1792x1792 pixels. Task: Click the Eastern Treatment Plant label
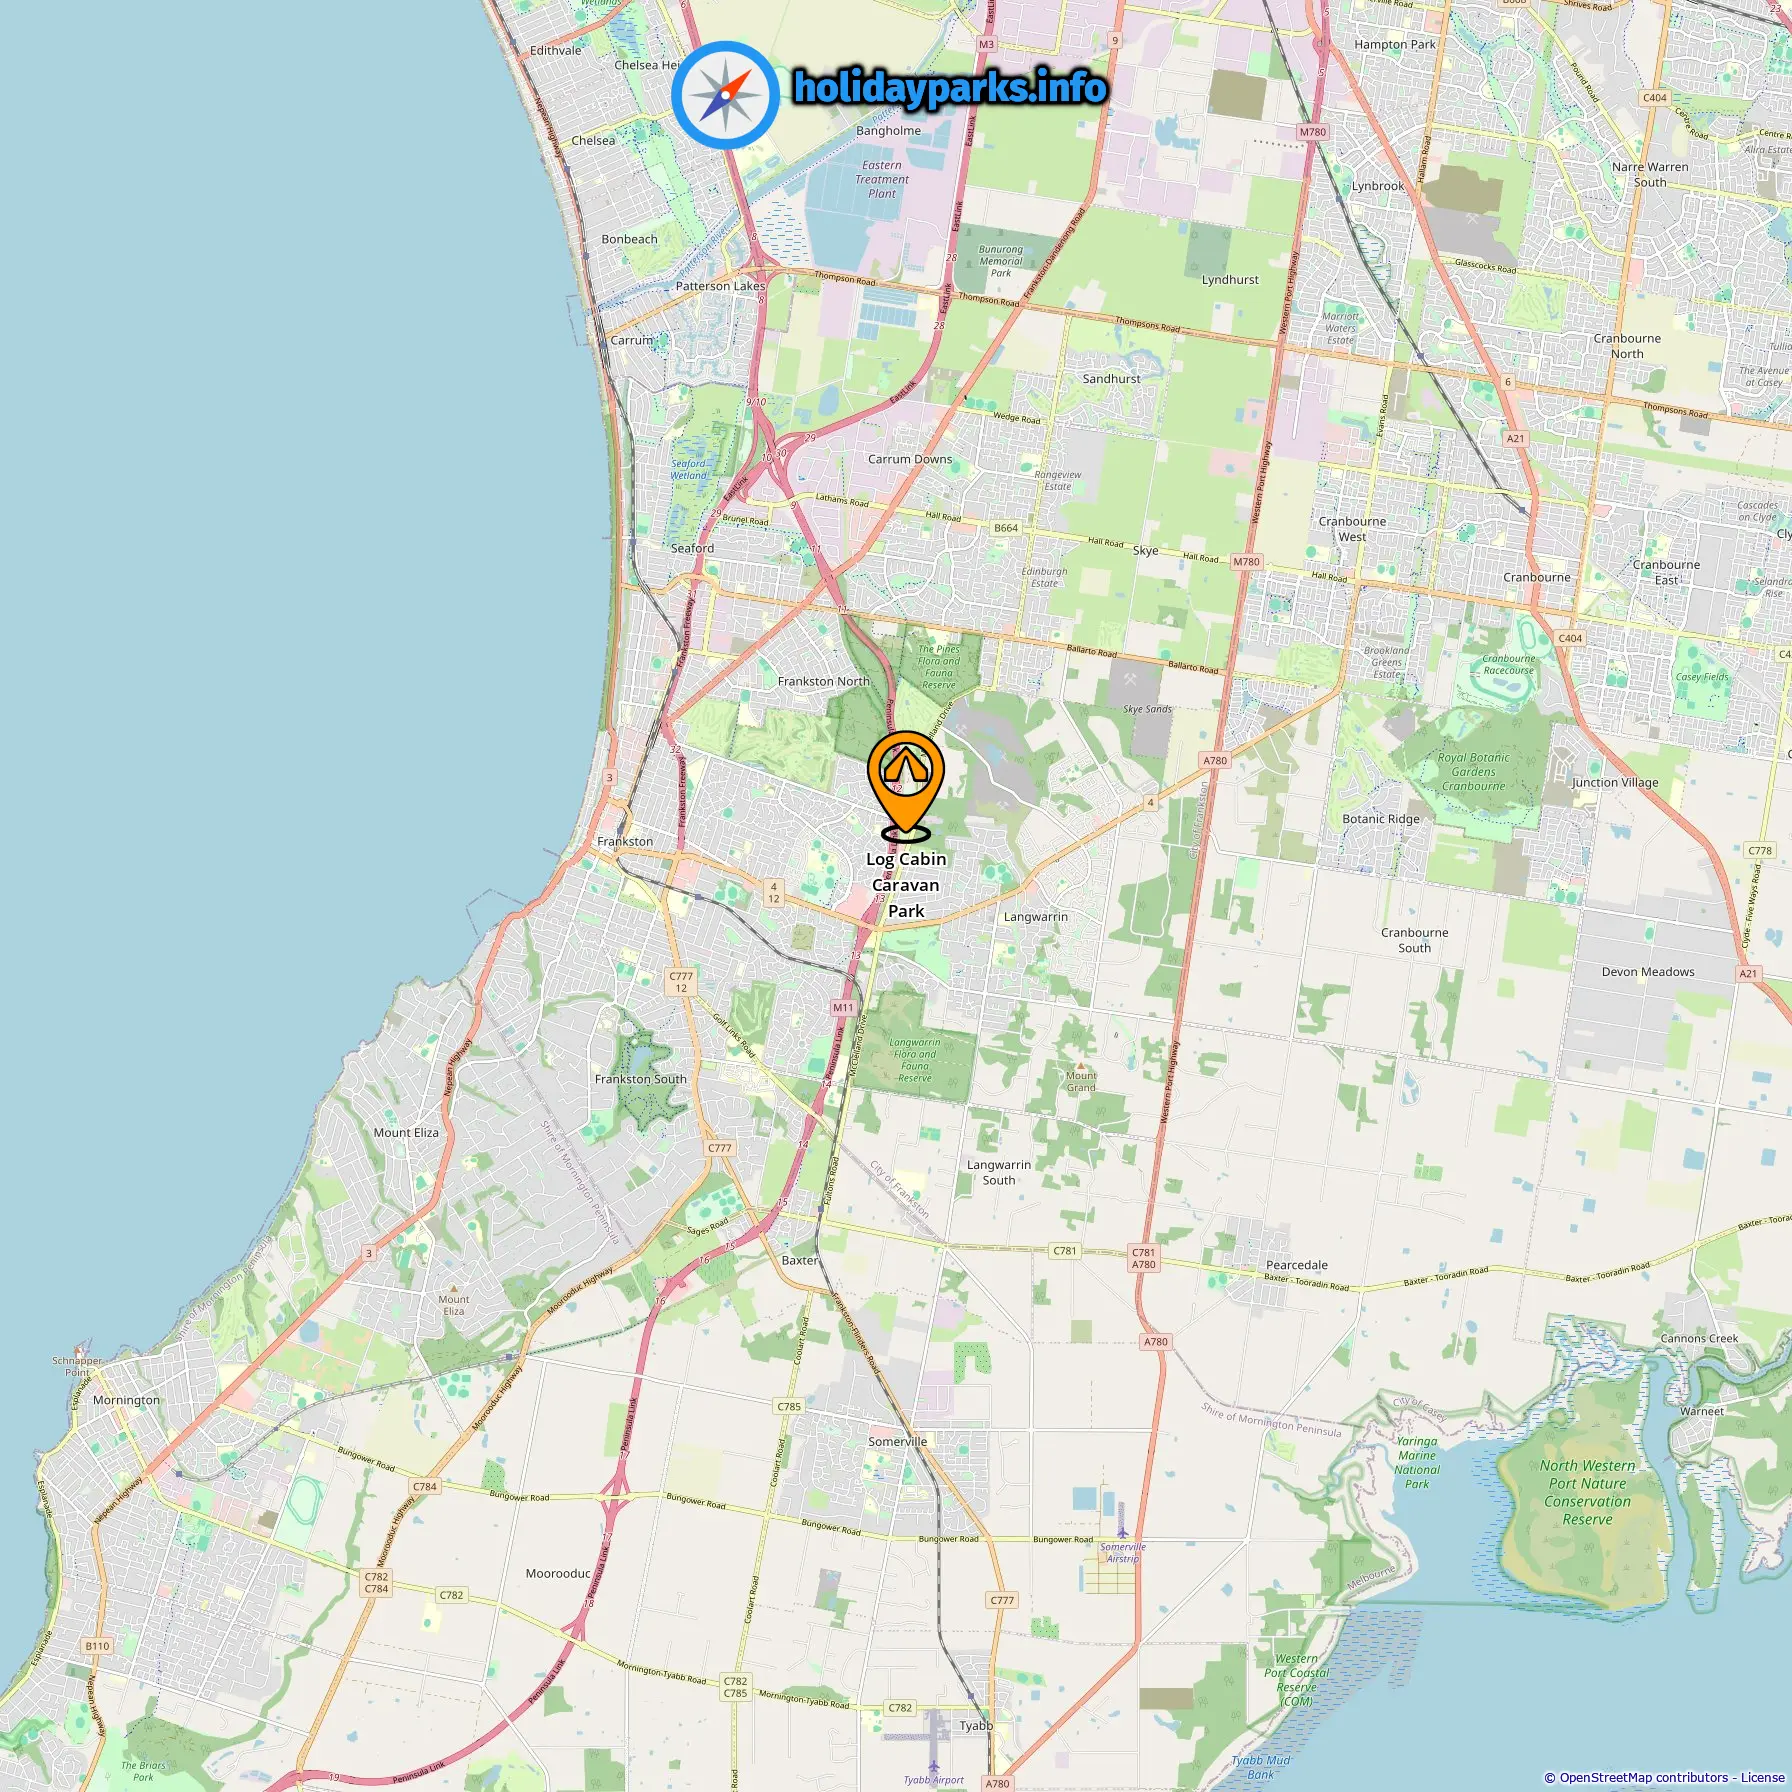point(882,179)
